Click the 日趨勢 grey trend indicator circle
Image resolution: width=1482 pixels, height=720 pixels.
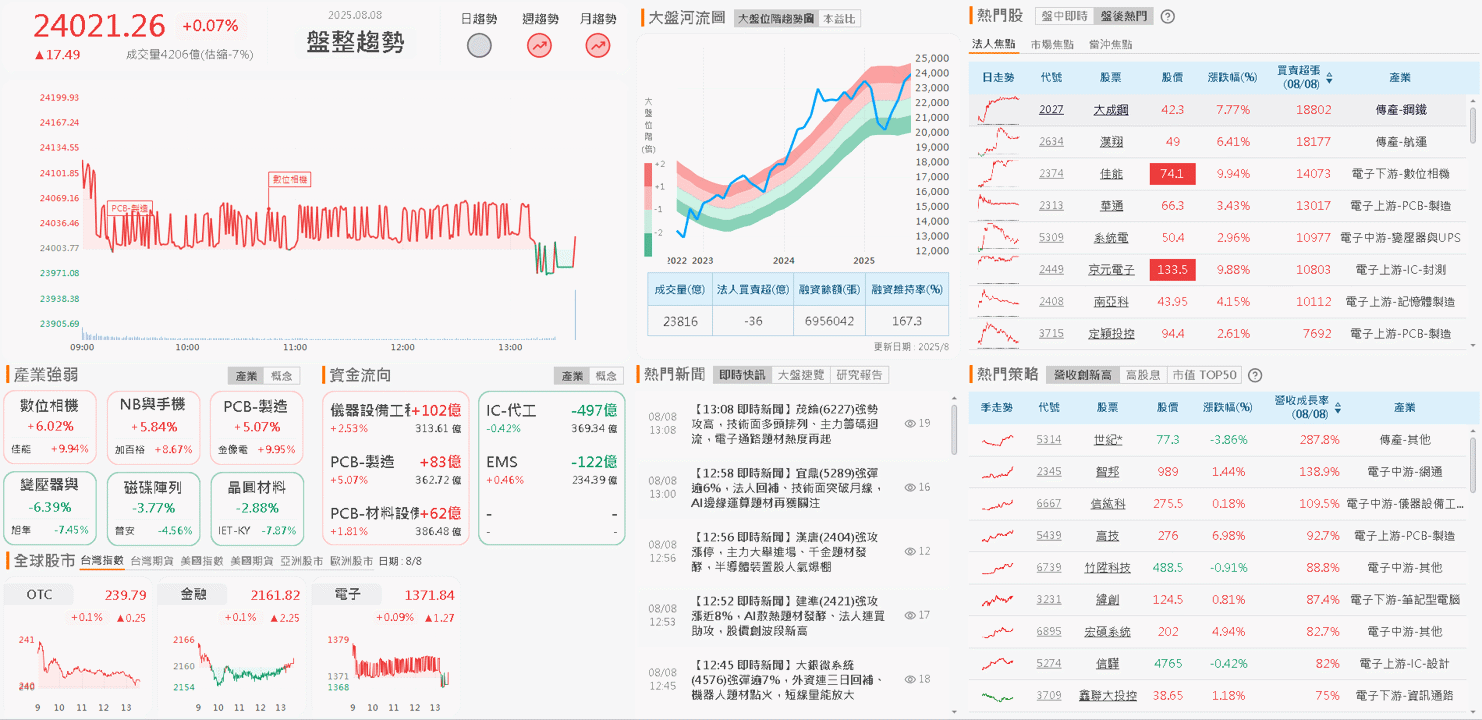(480, 45)
